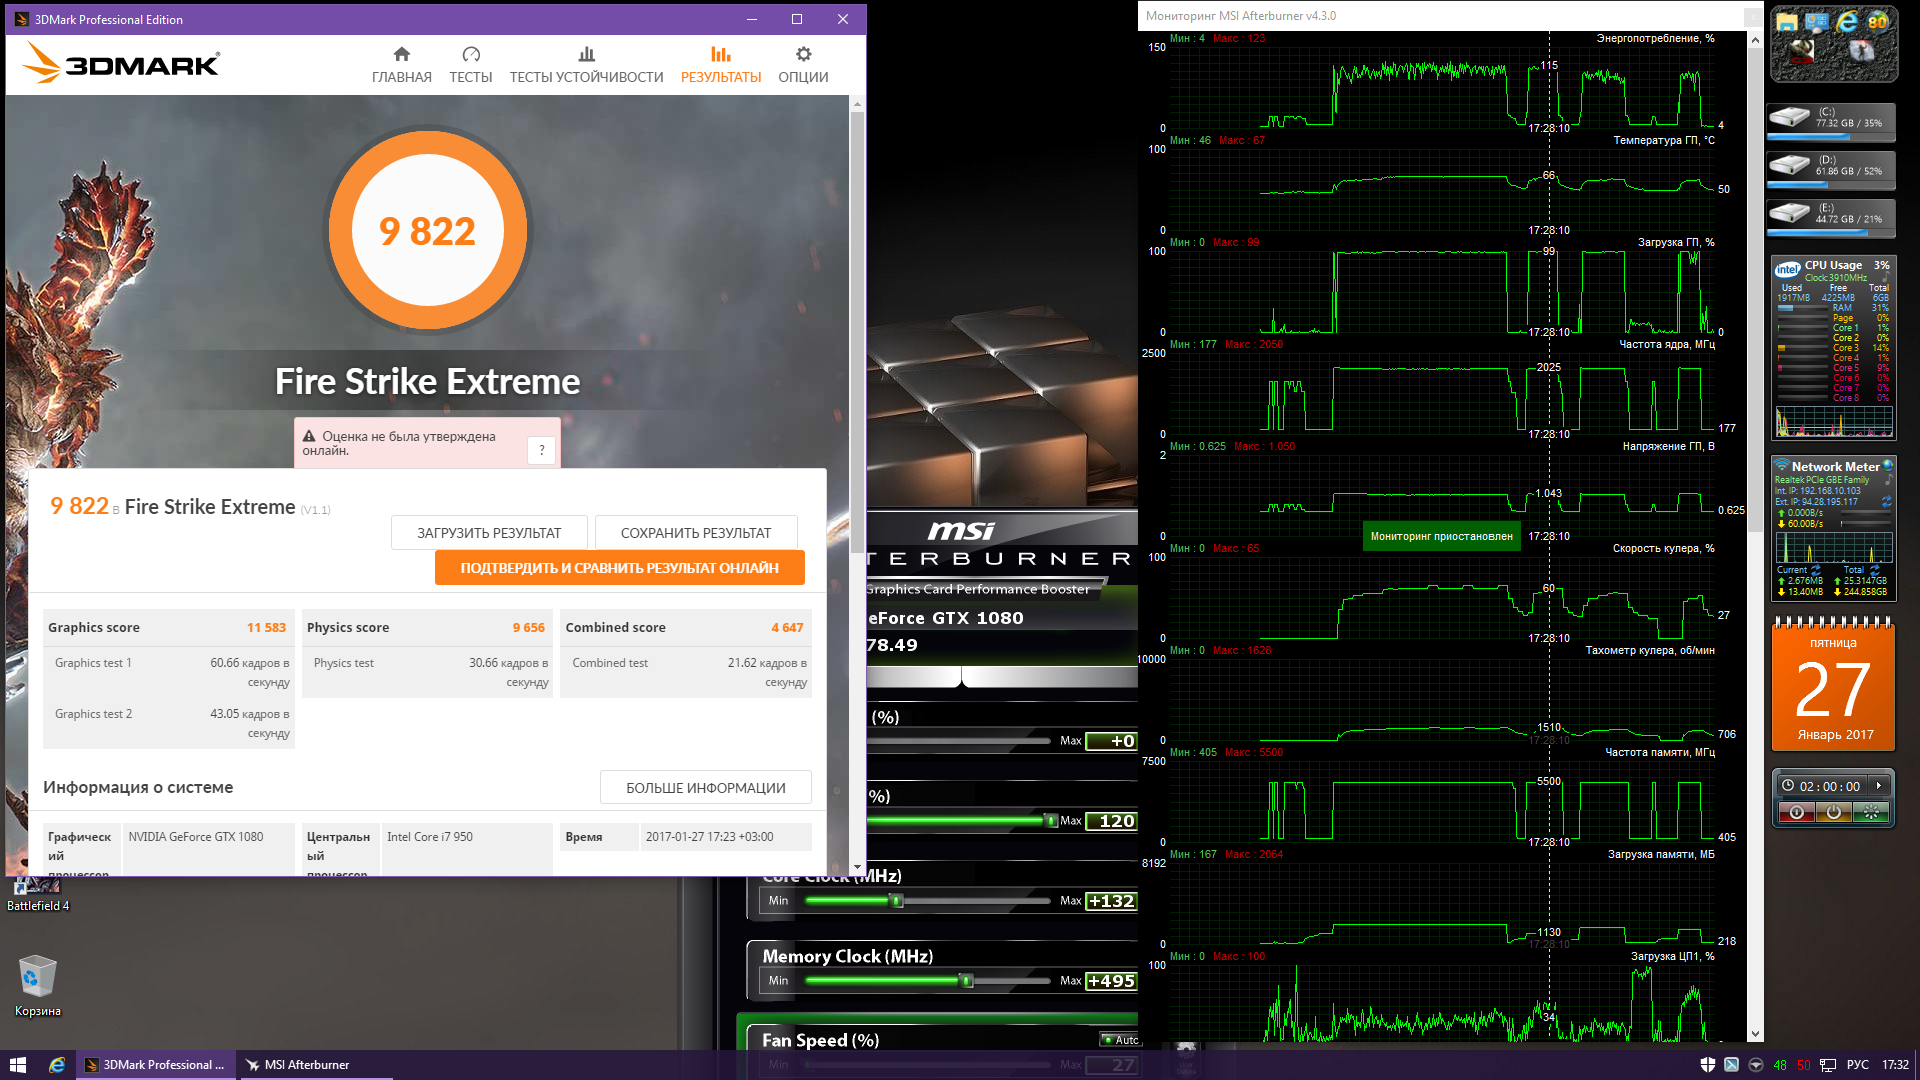Click СОХРАНИТЬ РЕЗУЛЬТАТ button
Screen dimensions: 1920x1080
[x=696, y=533]
